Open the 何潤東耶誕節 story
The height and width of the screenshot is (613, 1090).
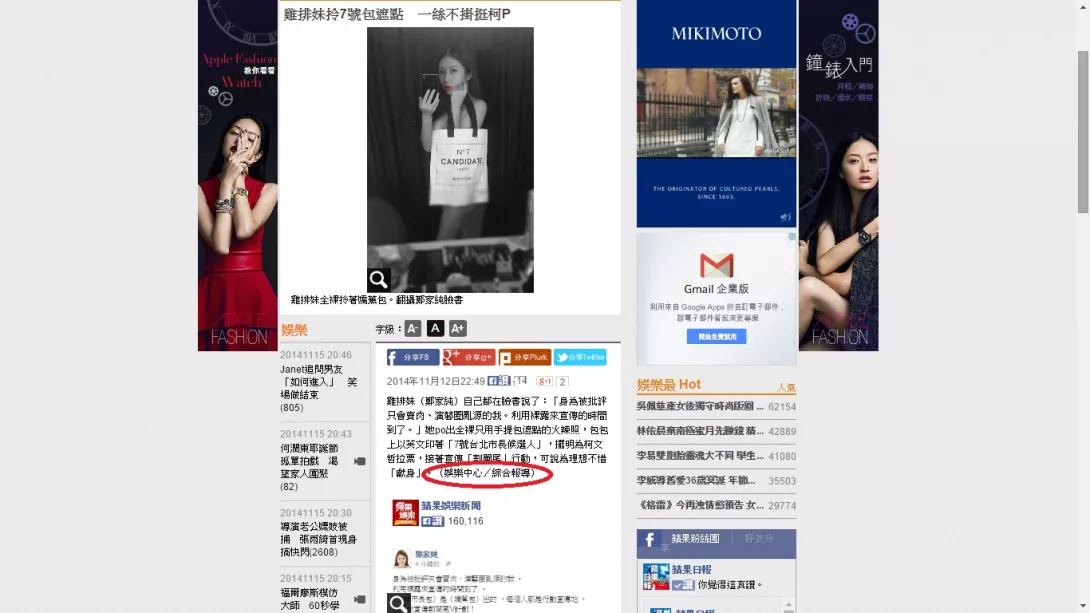coord(309,467)
